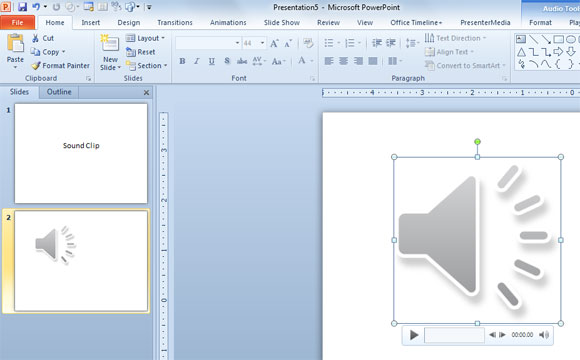
Task: Click the Reset slide button
Action: [x=141, y=52]
